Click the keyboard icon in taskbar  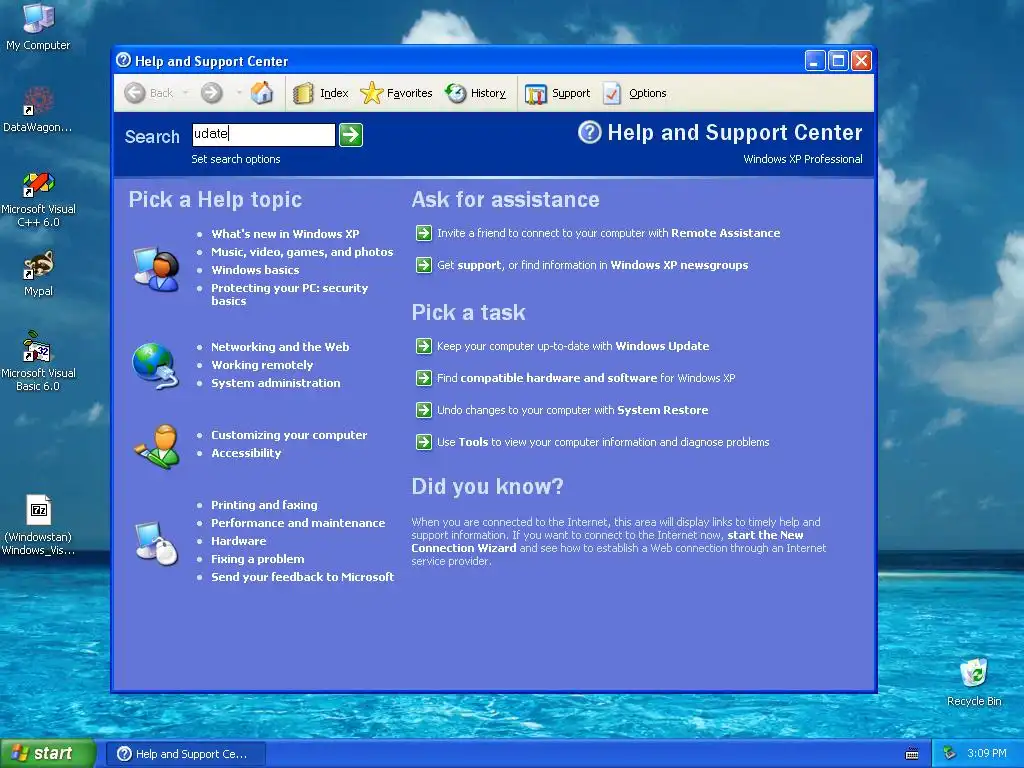[912, 754]
